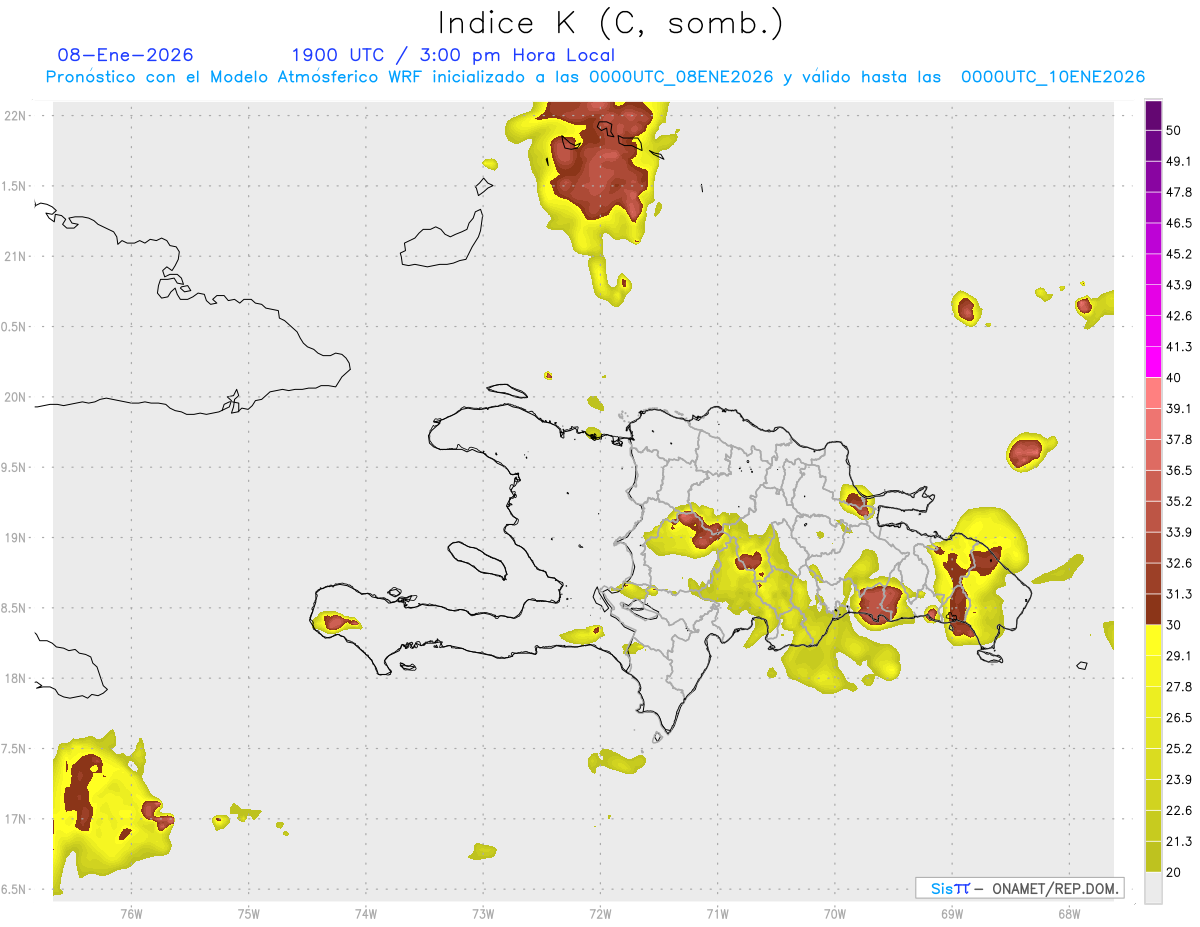Click the latitude label "20N"
The width and height of the screenshot is (1200, 927).
tap(17, 397)
